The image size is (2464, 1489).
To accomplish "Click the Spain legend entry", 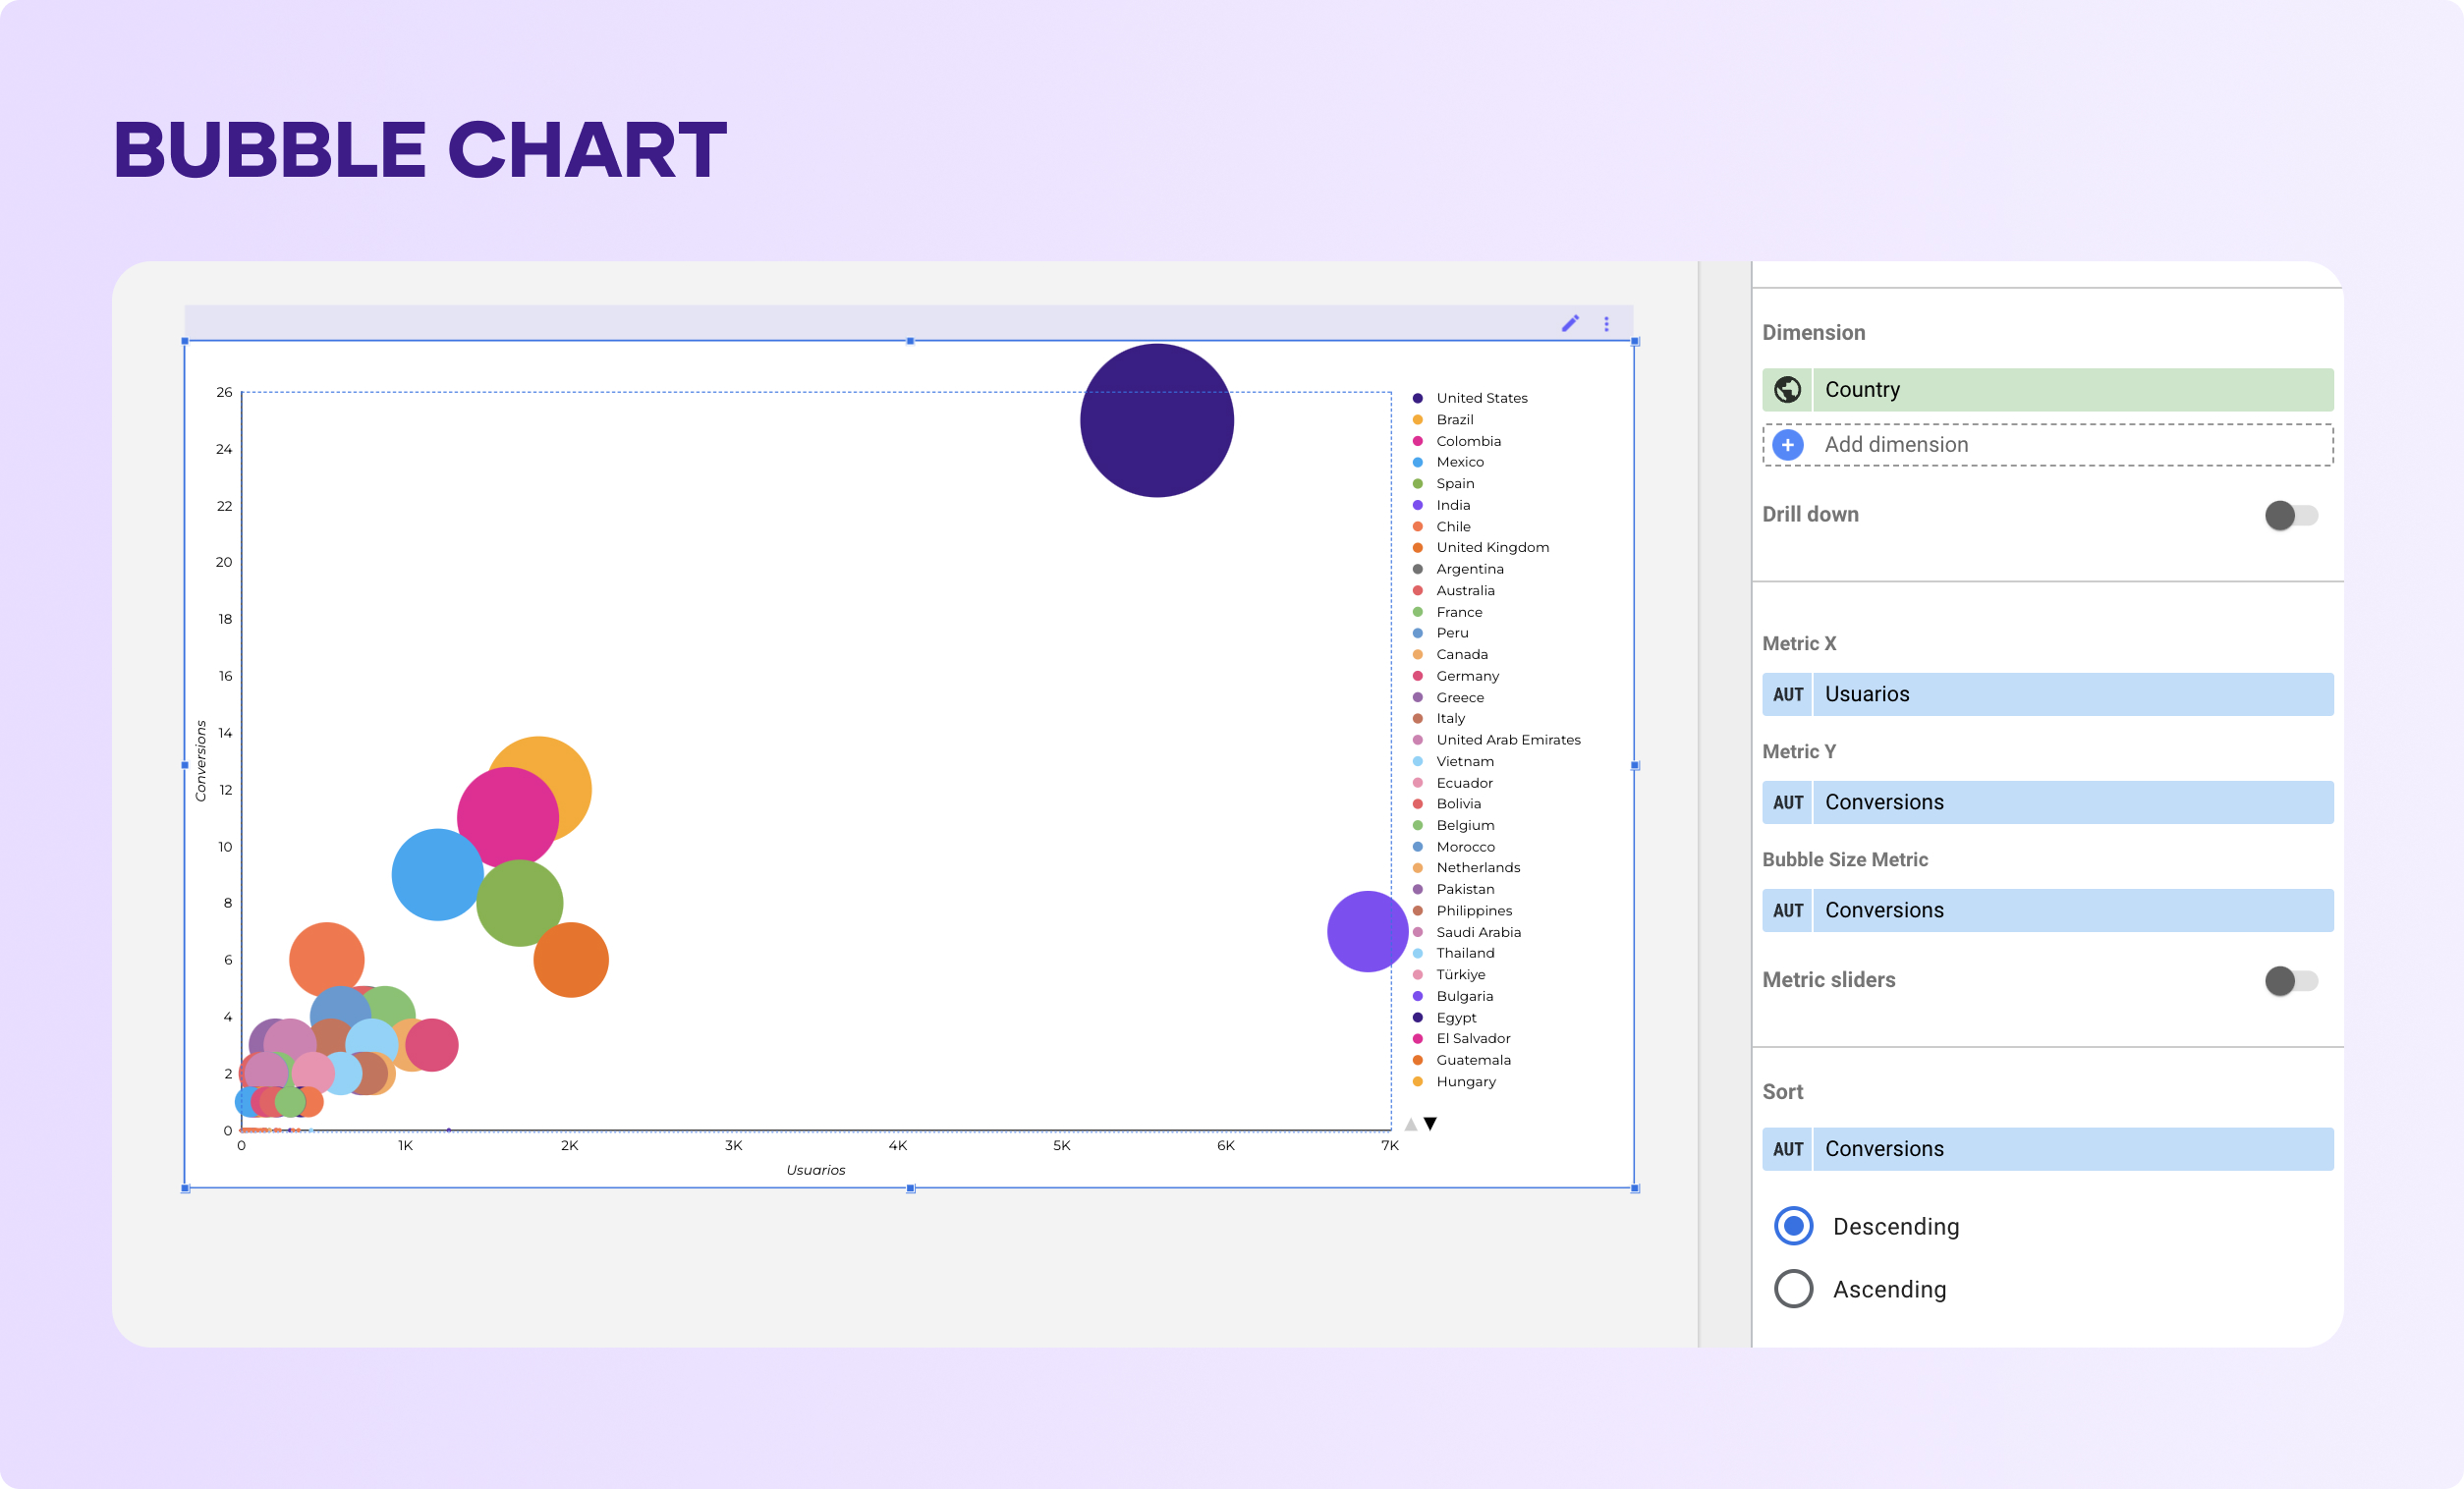I will (x=1443, y=483).
